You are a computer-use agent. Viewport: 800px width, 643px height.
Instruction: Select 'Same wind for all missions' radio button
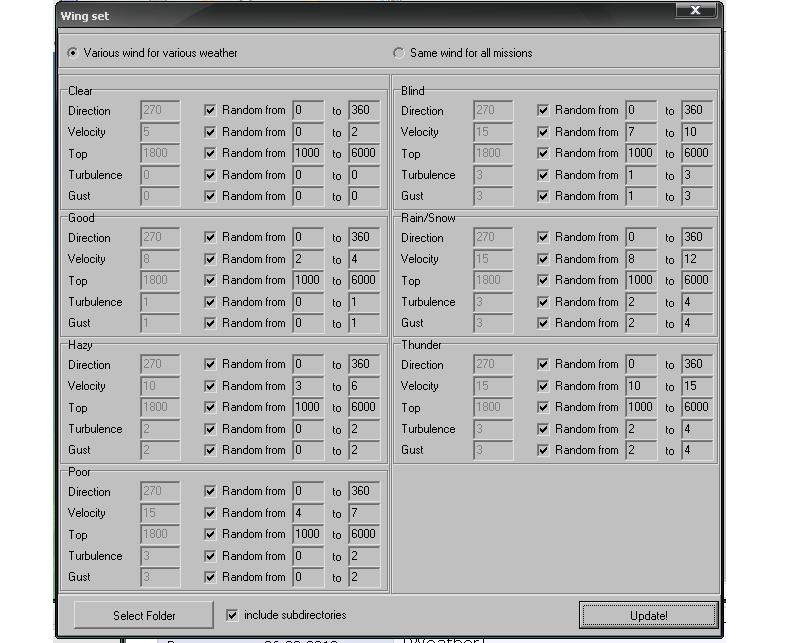click(398, 53)
